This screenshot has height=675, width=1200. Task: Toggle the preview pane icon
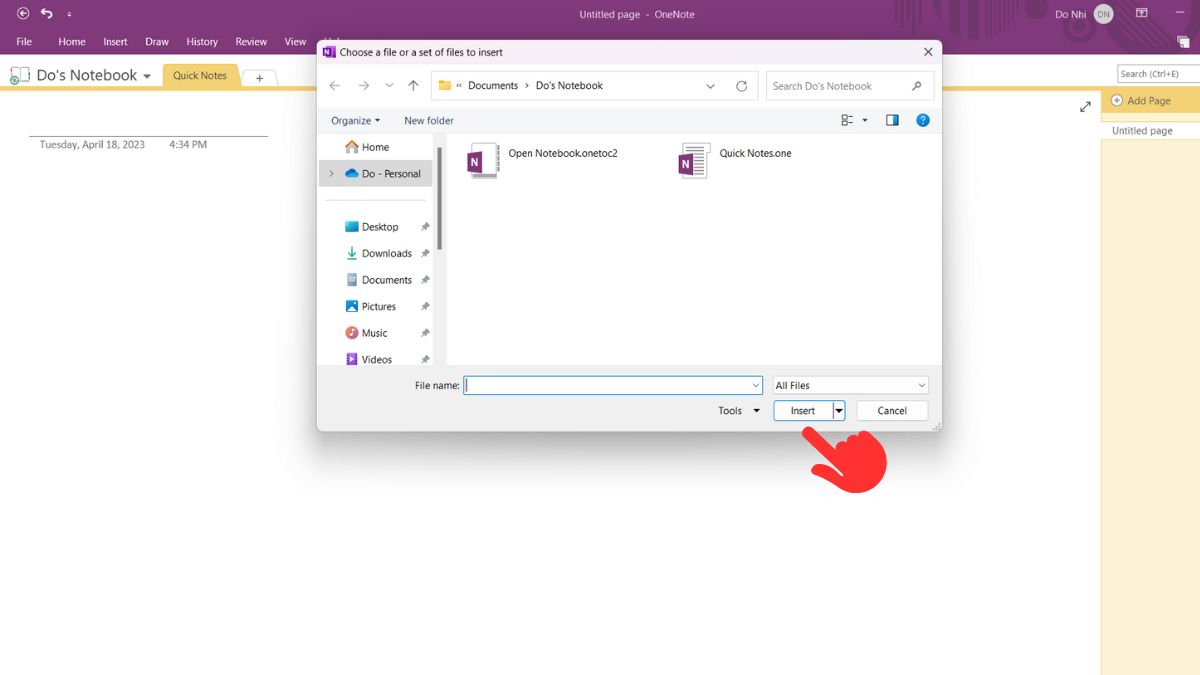point(892,120)
